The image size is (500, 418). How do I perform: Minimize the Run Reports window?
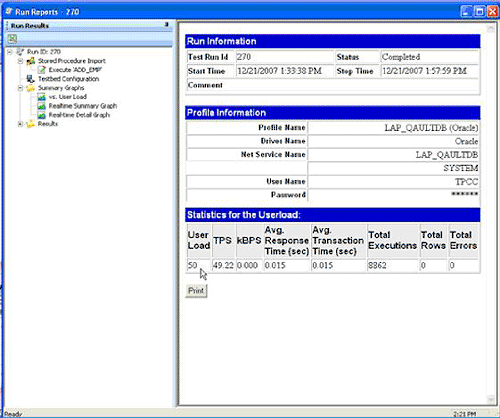[x=466, y=12]
